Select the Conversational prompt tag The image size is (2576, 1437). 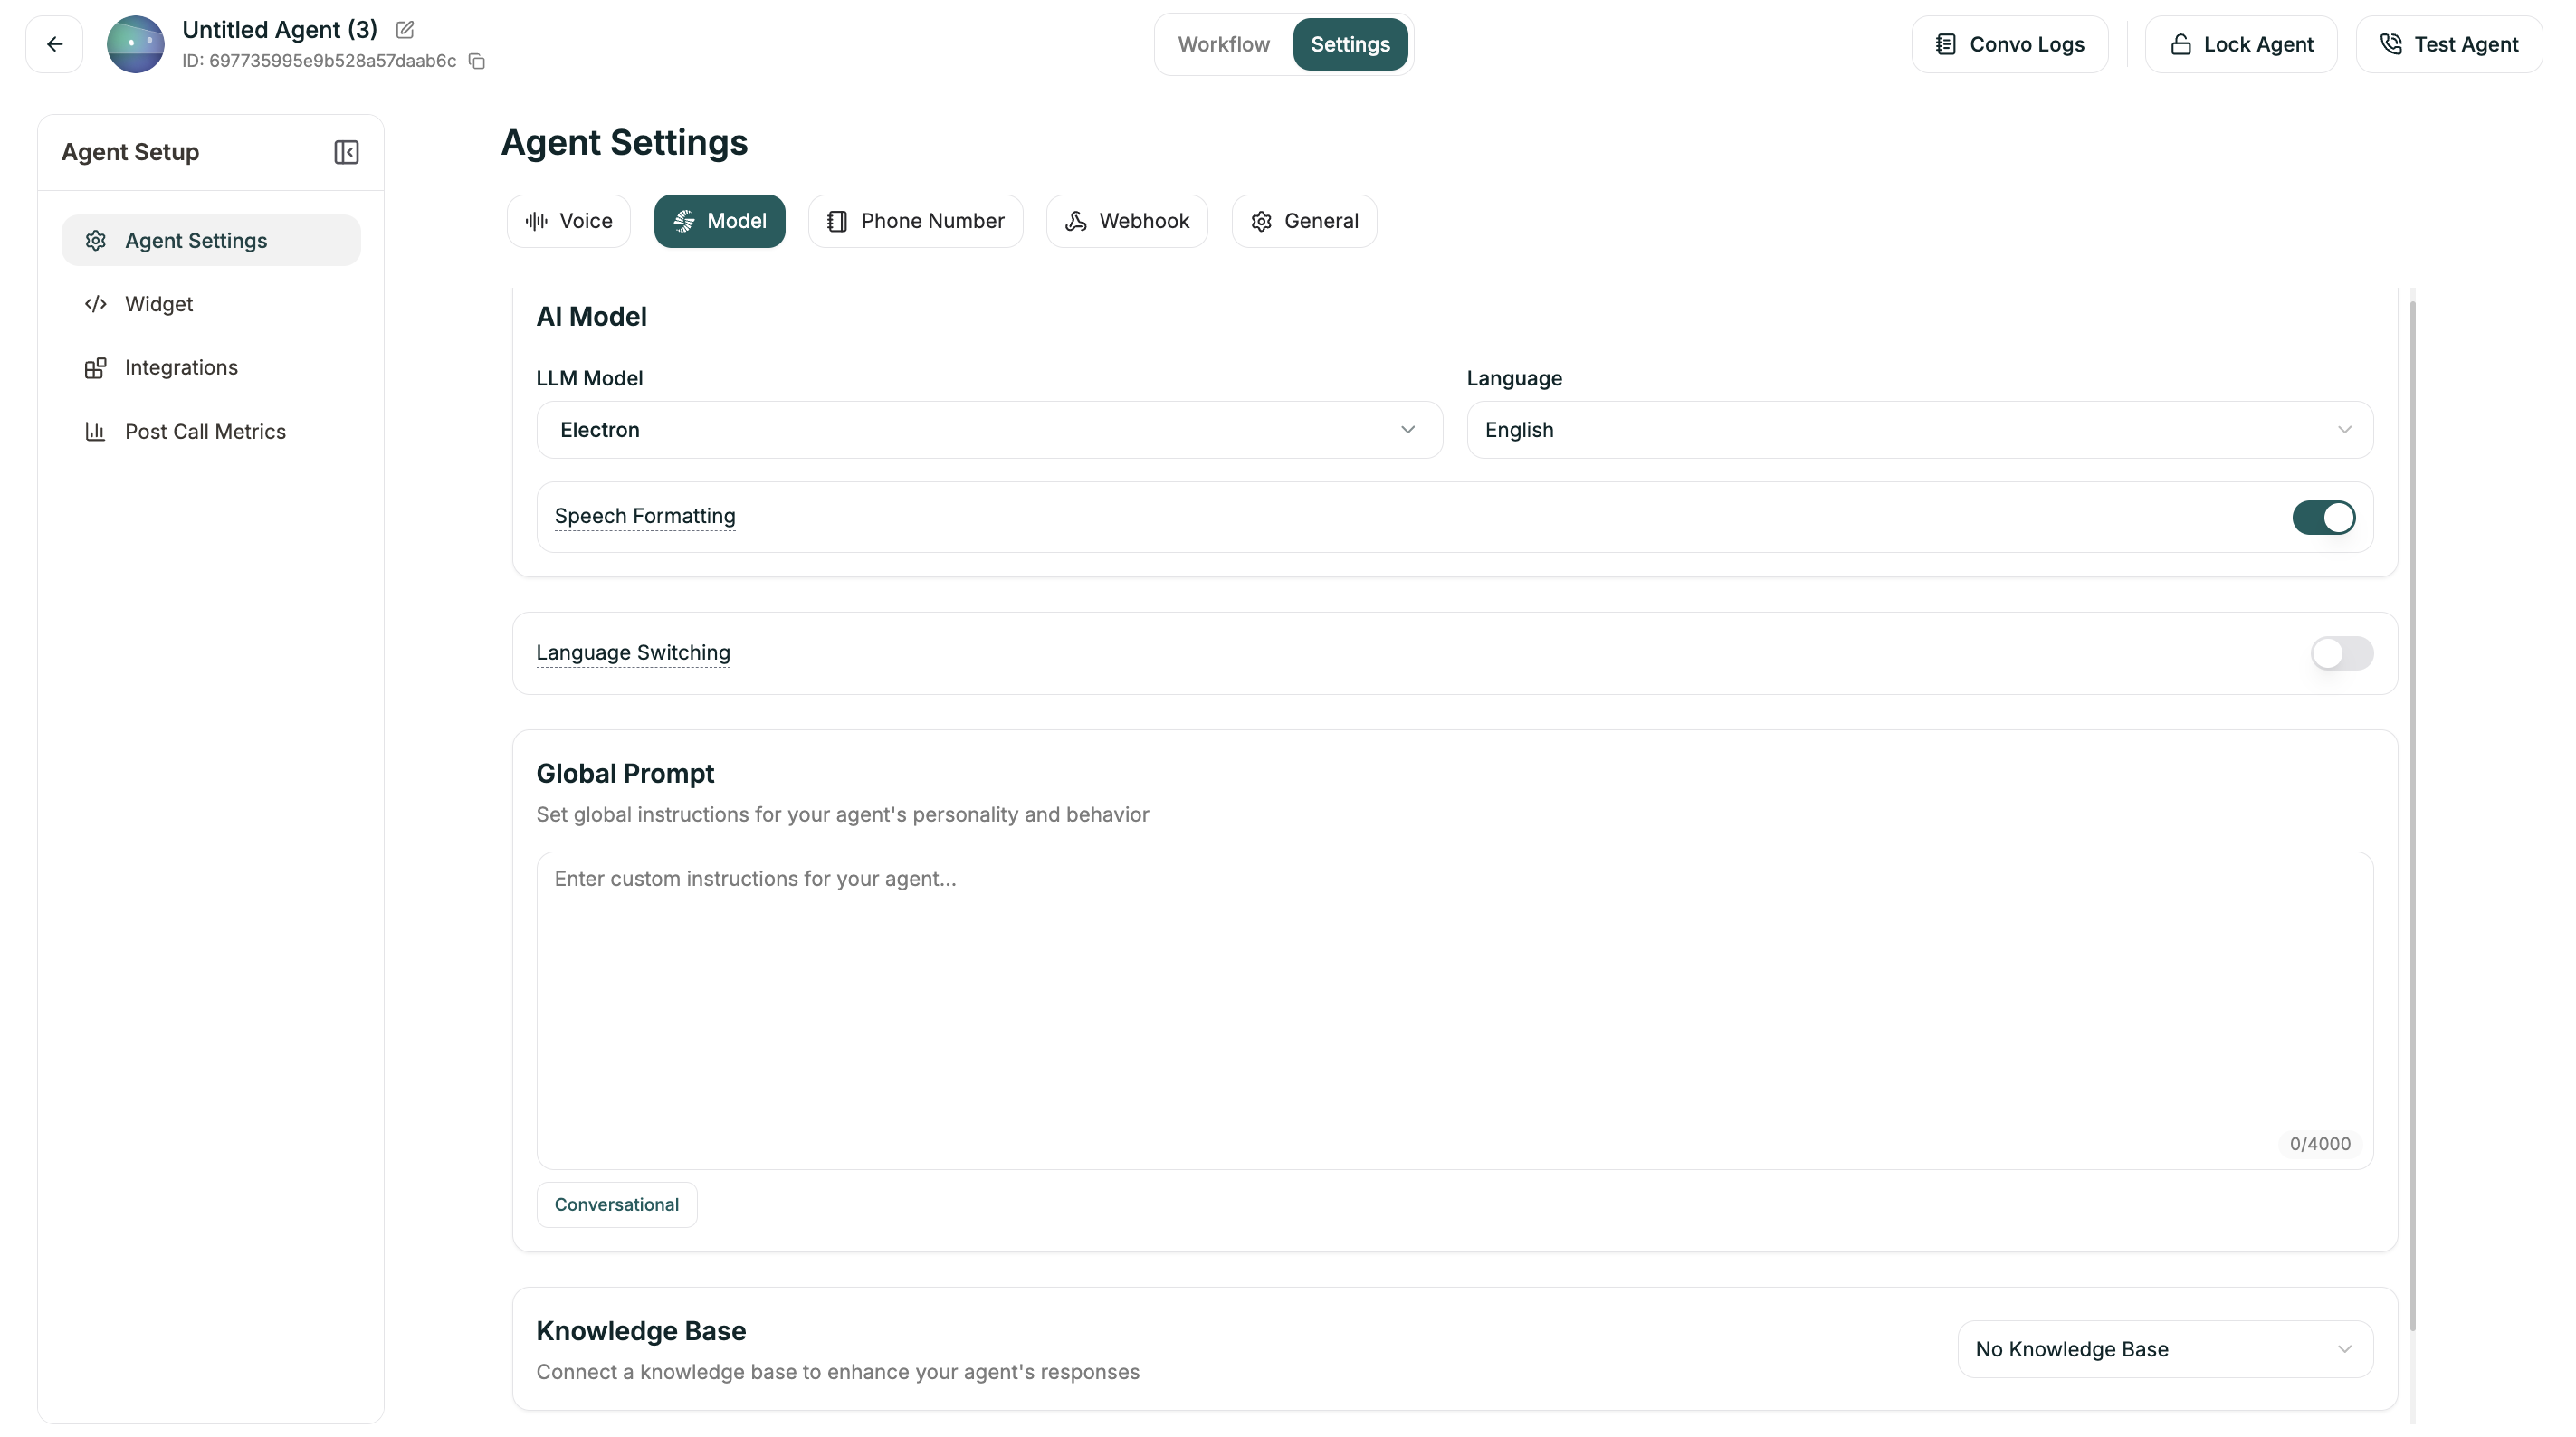click(616, 1204)
